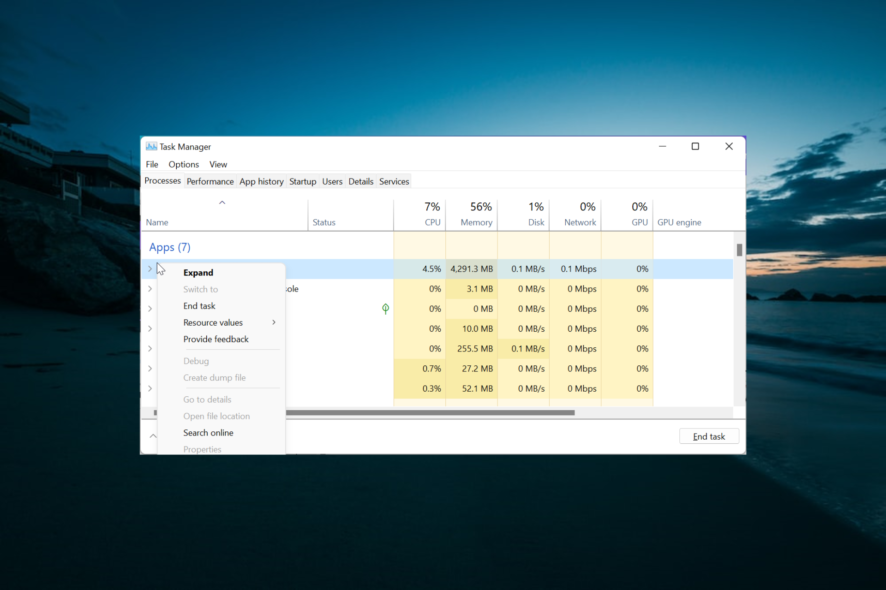The image size is (886, 590).
Task: Open the Resource values submenu arrow
Action: click(x=274, y=323)
